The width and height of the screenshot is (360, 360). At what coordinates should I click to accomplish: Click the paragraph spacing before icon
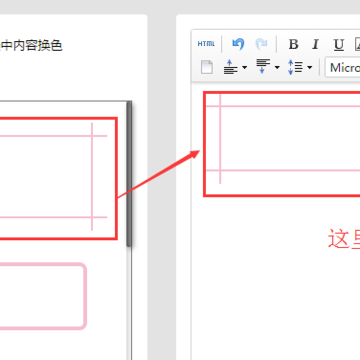(x=230, y=67)
